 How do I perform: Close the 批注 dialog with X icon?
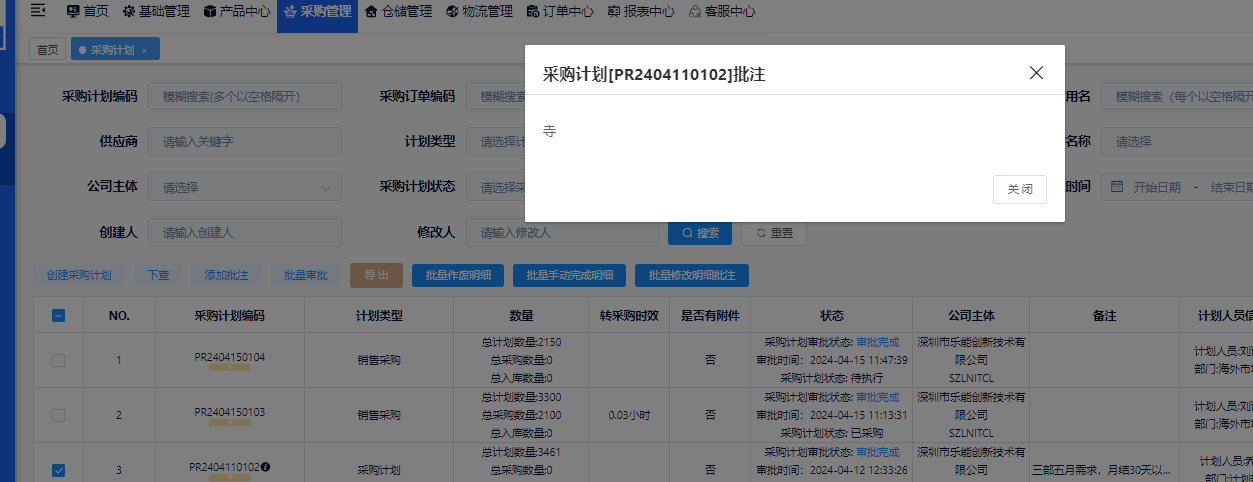coord(1036,73)
